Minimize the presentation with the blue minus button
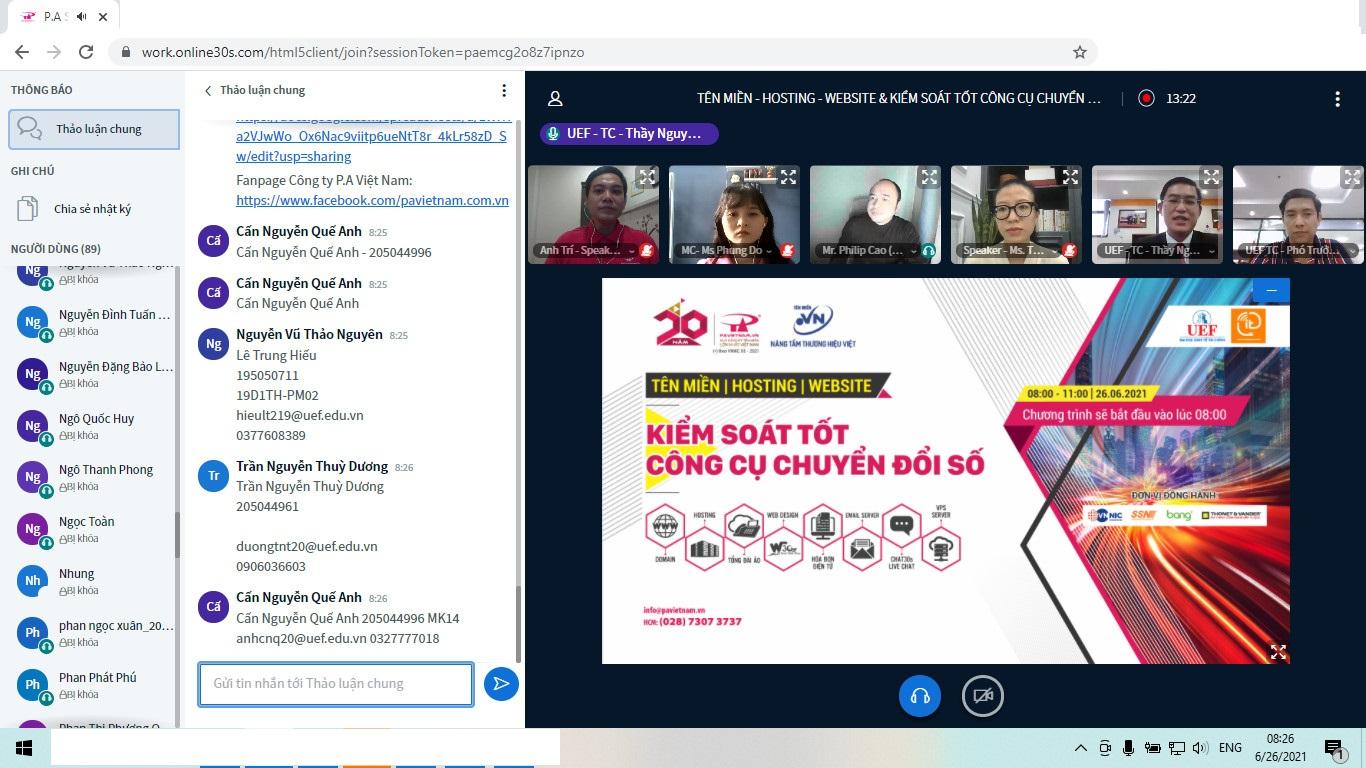 [1271, 290]
